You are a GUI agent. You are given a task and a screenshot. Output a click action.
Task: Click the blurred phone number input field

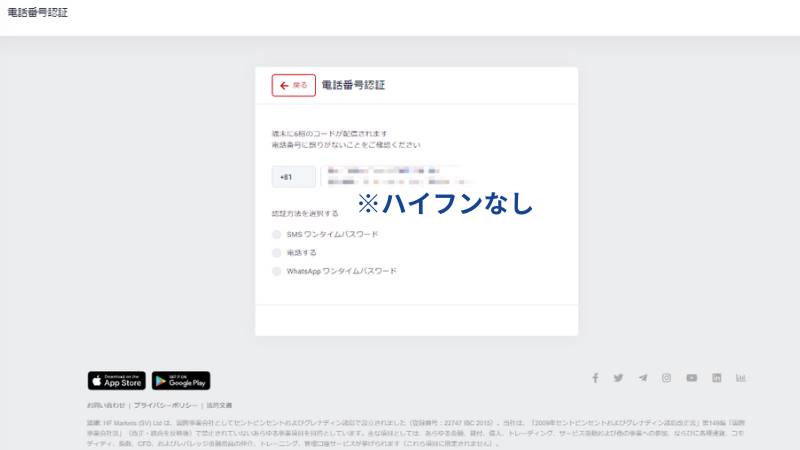pos(390,177)
